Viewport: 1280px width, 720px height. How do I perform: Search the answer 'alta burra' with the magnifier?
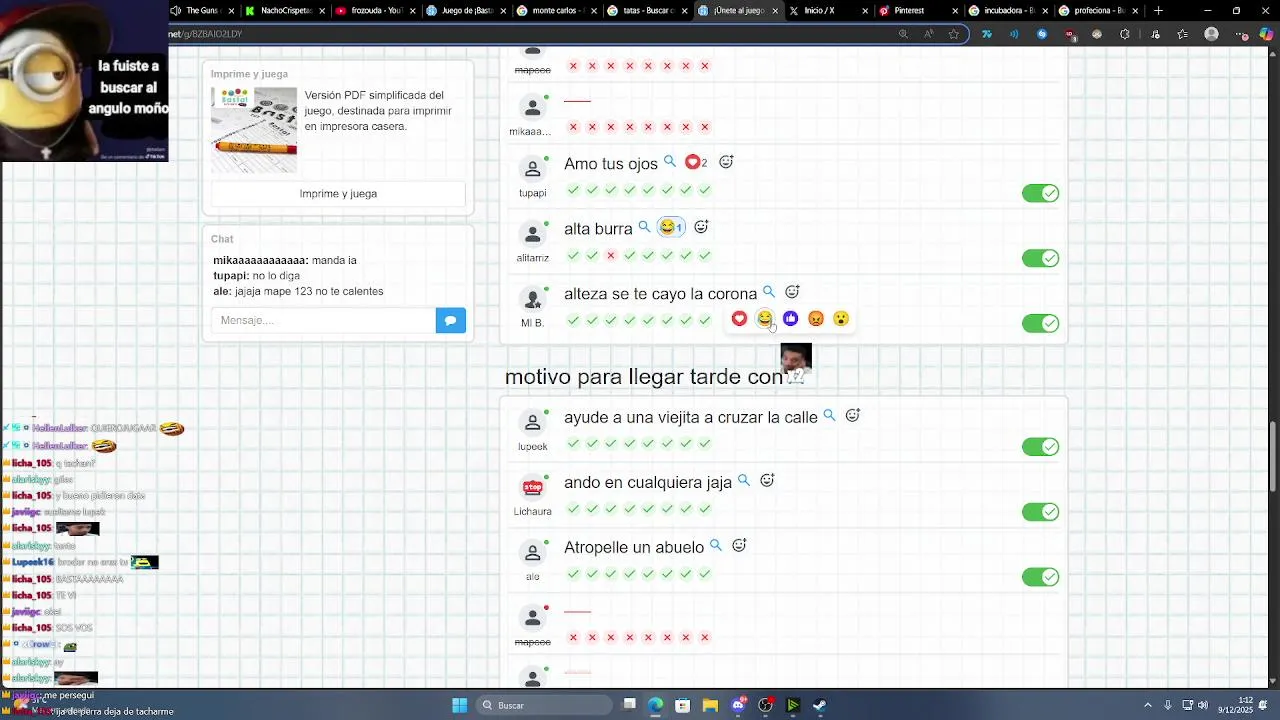pyautogui.click(x=645, y=227)
